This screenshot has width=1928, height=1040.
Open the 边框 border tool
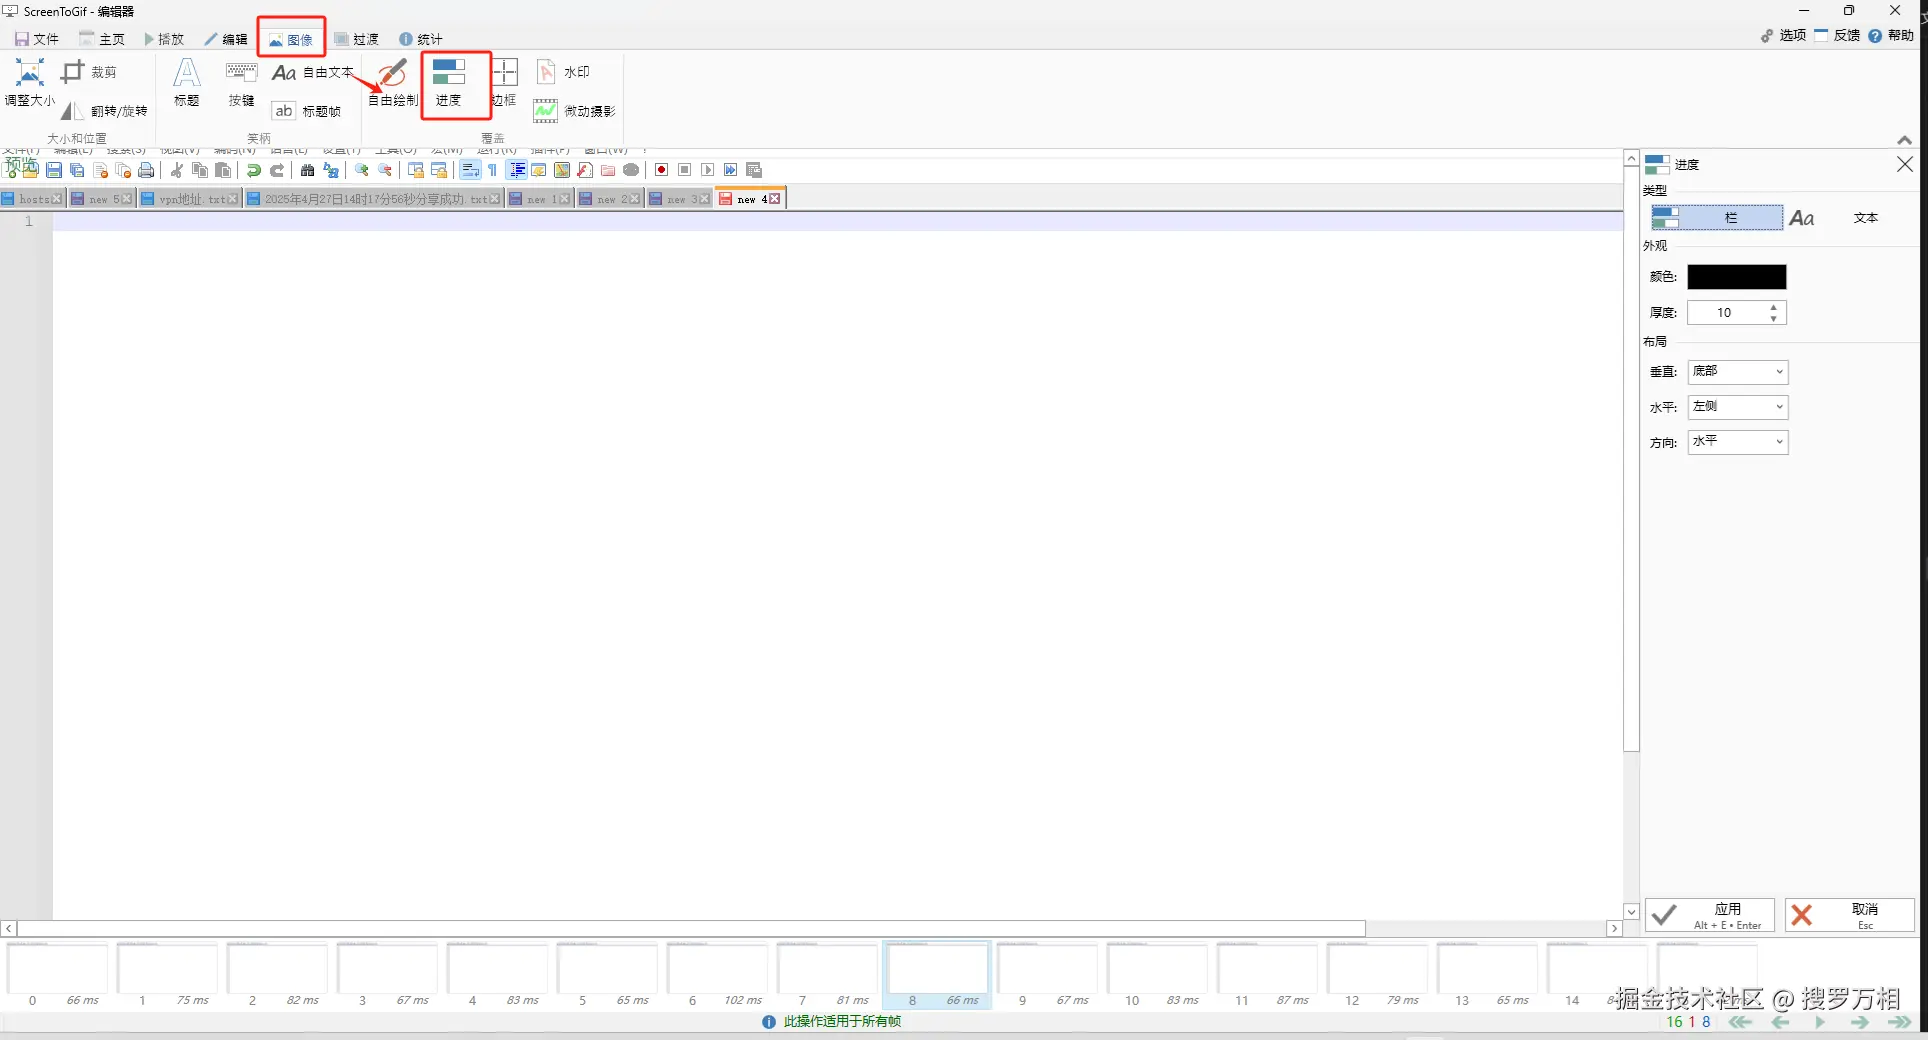(x=504, y=83)
